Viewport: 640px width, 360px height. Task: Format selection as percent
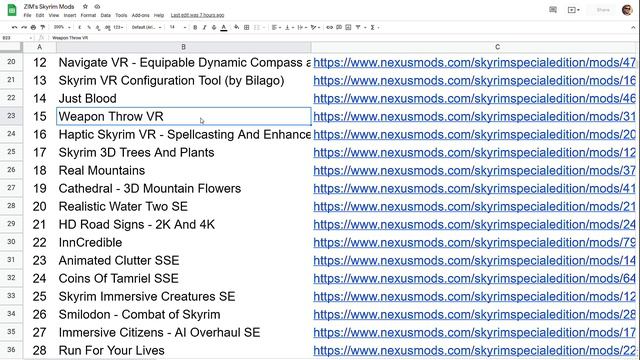(89, 27)
